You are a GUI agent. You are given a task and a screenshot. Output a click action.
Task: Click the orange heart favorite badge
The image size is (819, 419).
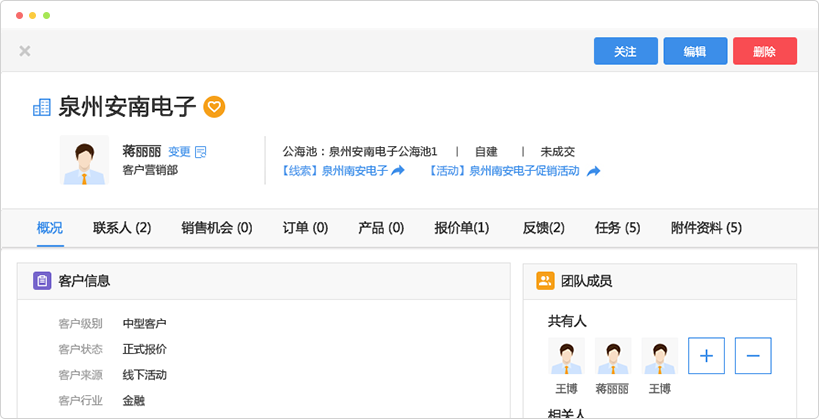click(215, 106)
